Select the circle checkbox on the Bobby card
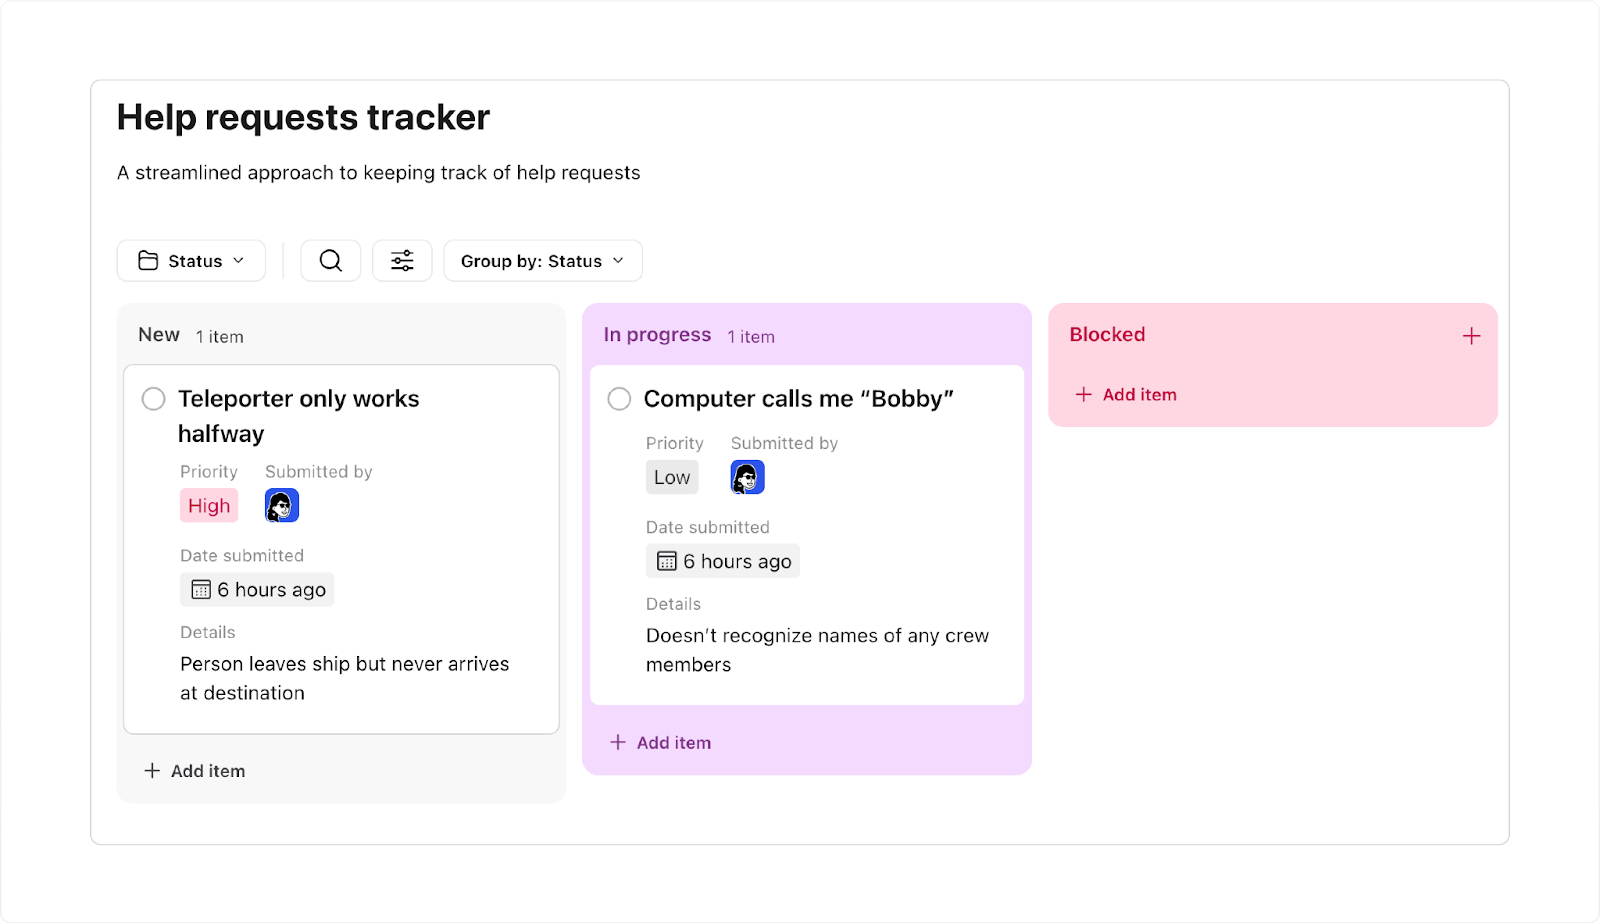This screenshot has height=923, width=1600. pyautogui.click(x=618, y=398)
